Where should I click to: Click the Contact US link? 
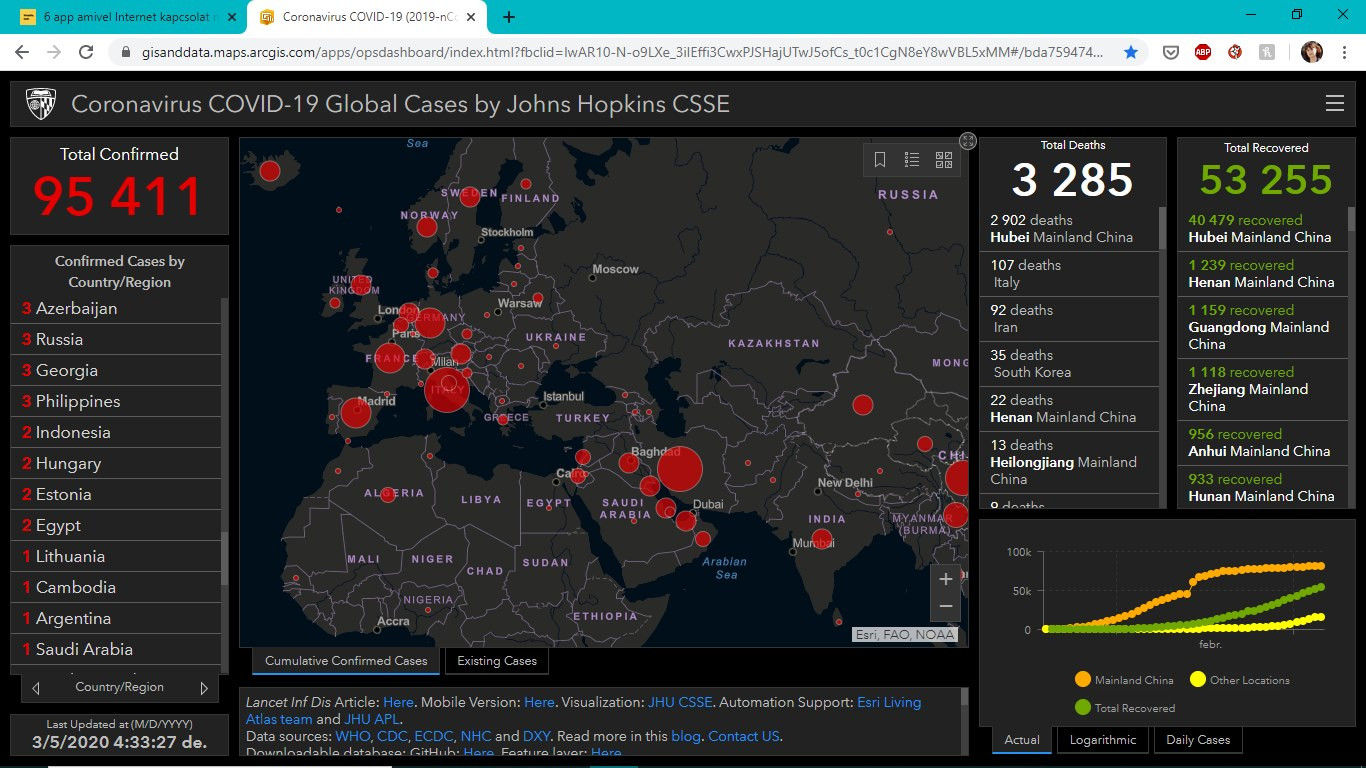click(743, 736)
